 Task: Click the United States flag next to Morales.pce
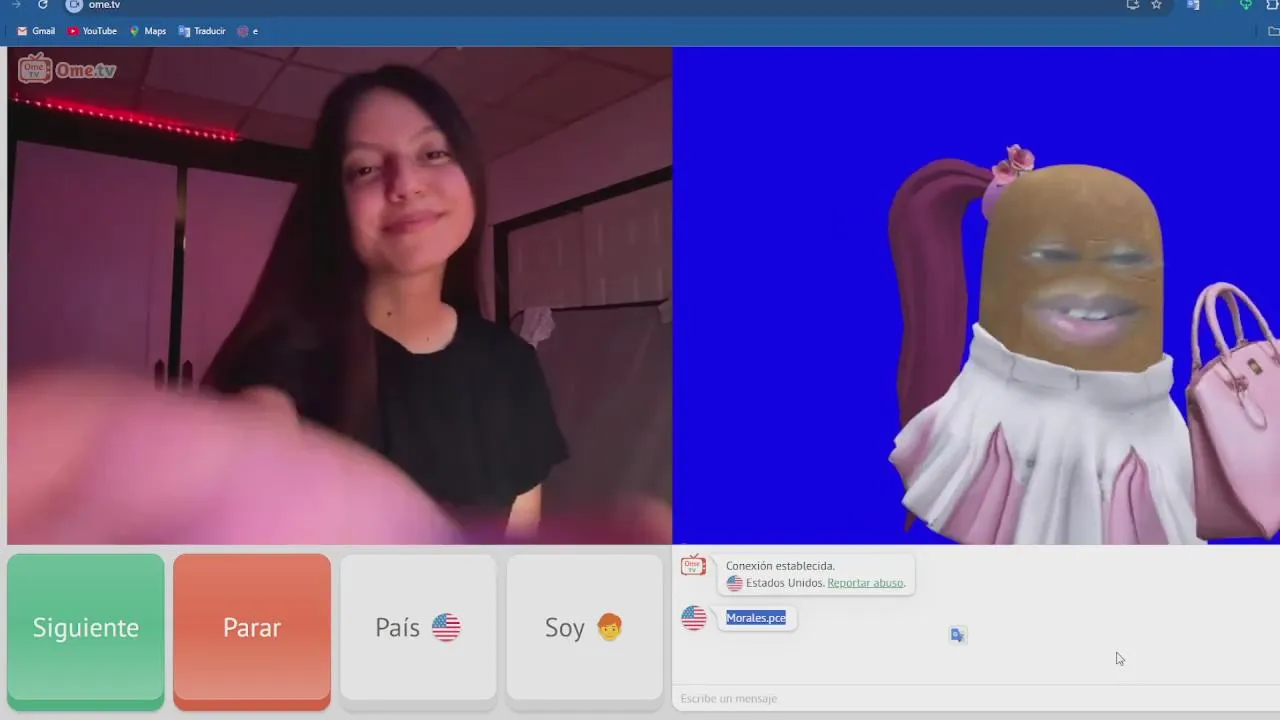click(x=694, y=618)
